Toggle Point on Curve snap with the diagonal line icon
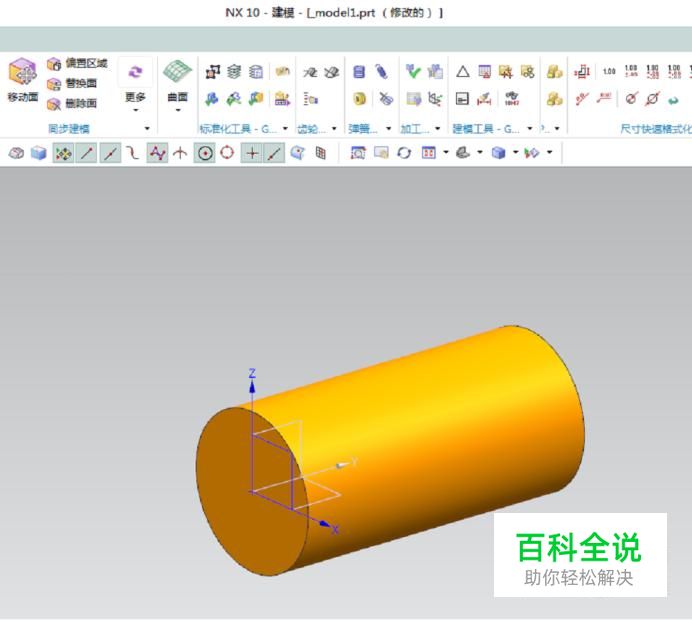 (274, 153)
